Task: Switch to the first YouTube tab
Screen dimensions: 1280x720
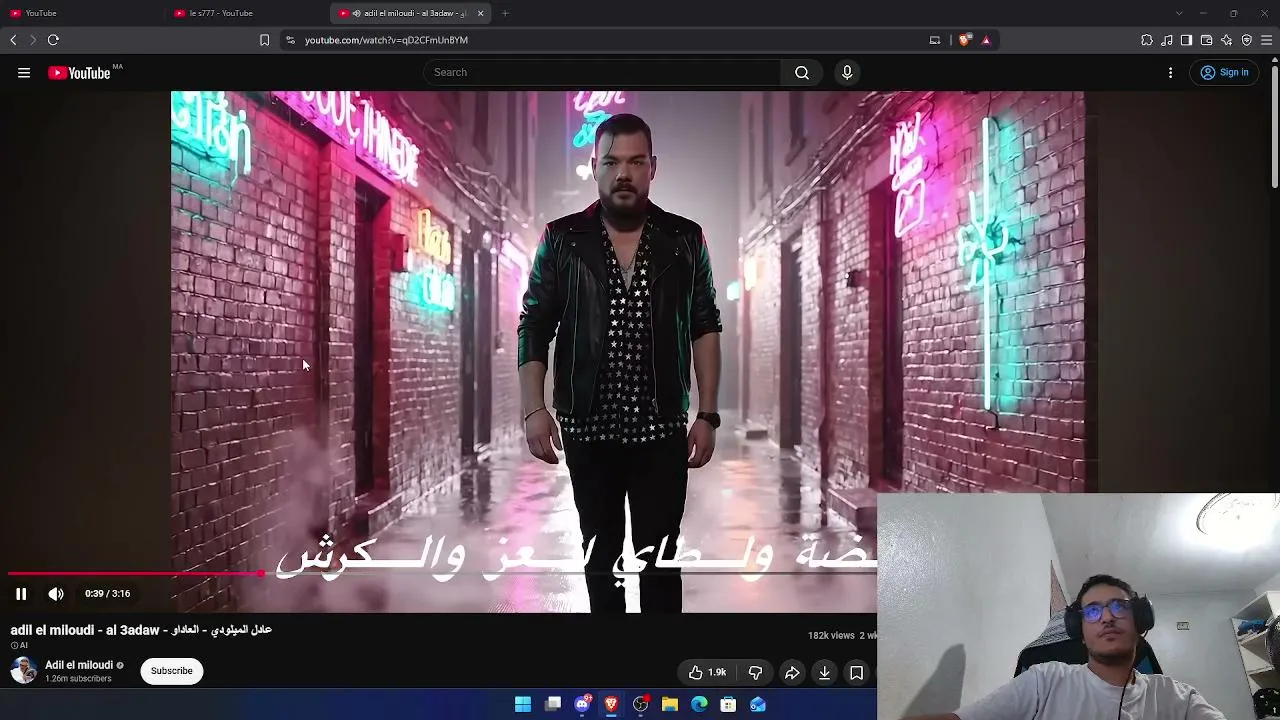Action: (82, 13)
